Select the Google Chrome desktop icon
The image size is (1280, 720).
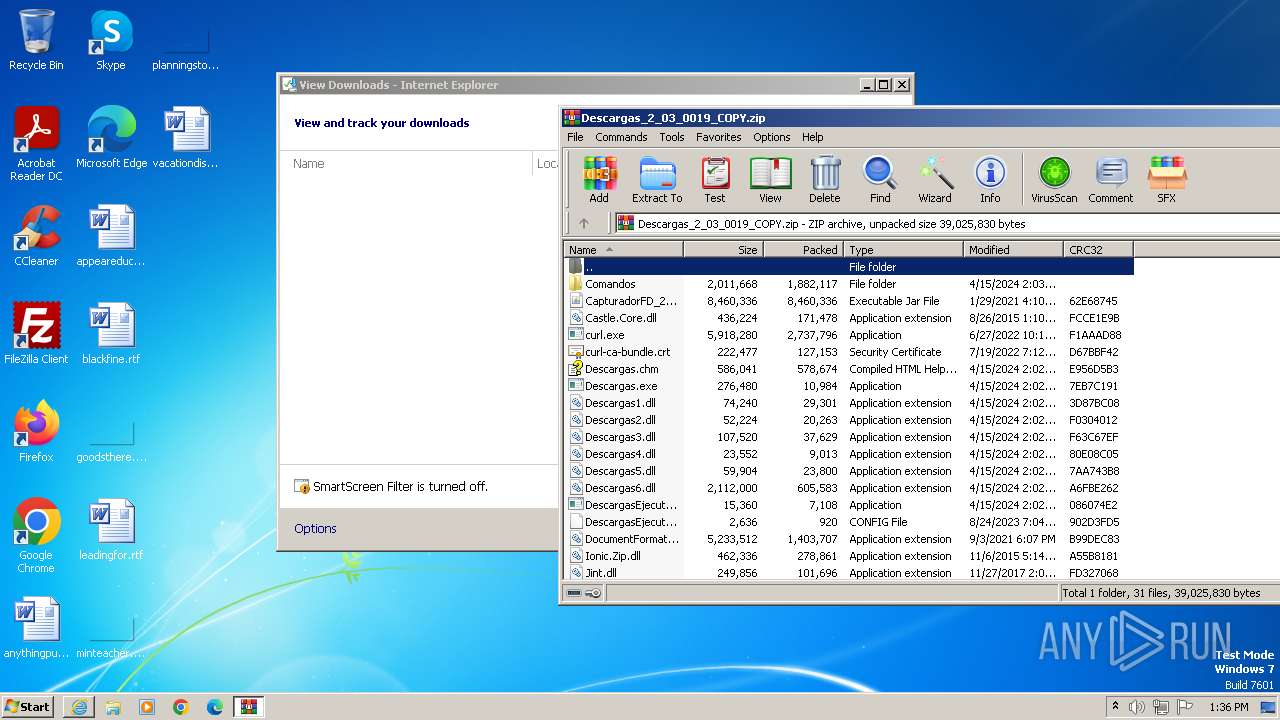pos(36,536)
